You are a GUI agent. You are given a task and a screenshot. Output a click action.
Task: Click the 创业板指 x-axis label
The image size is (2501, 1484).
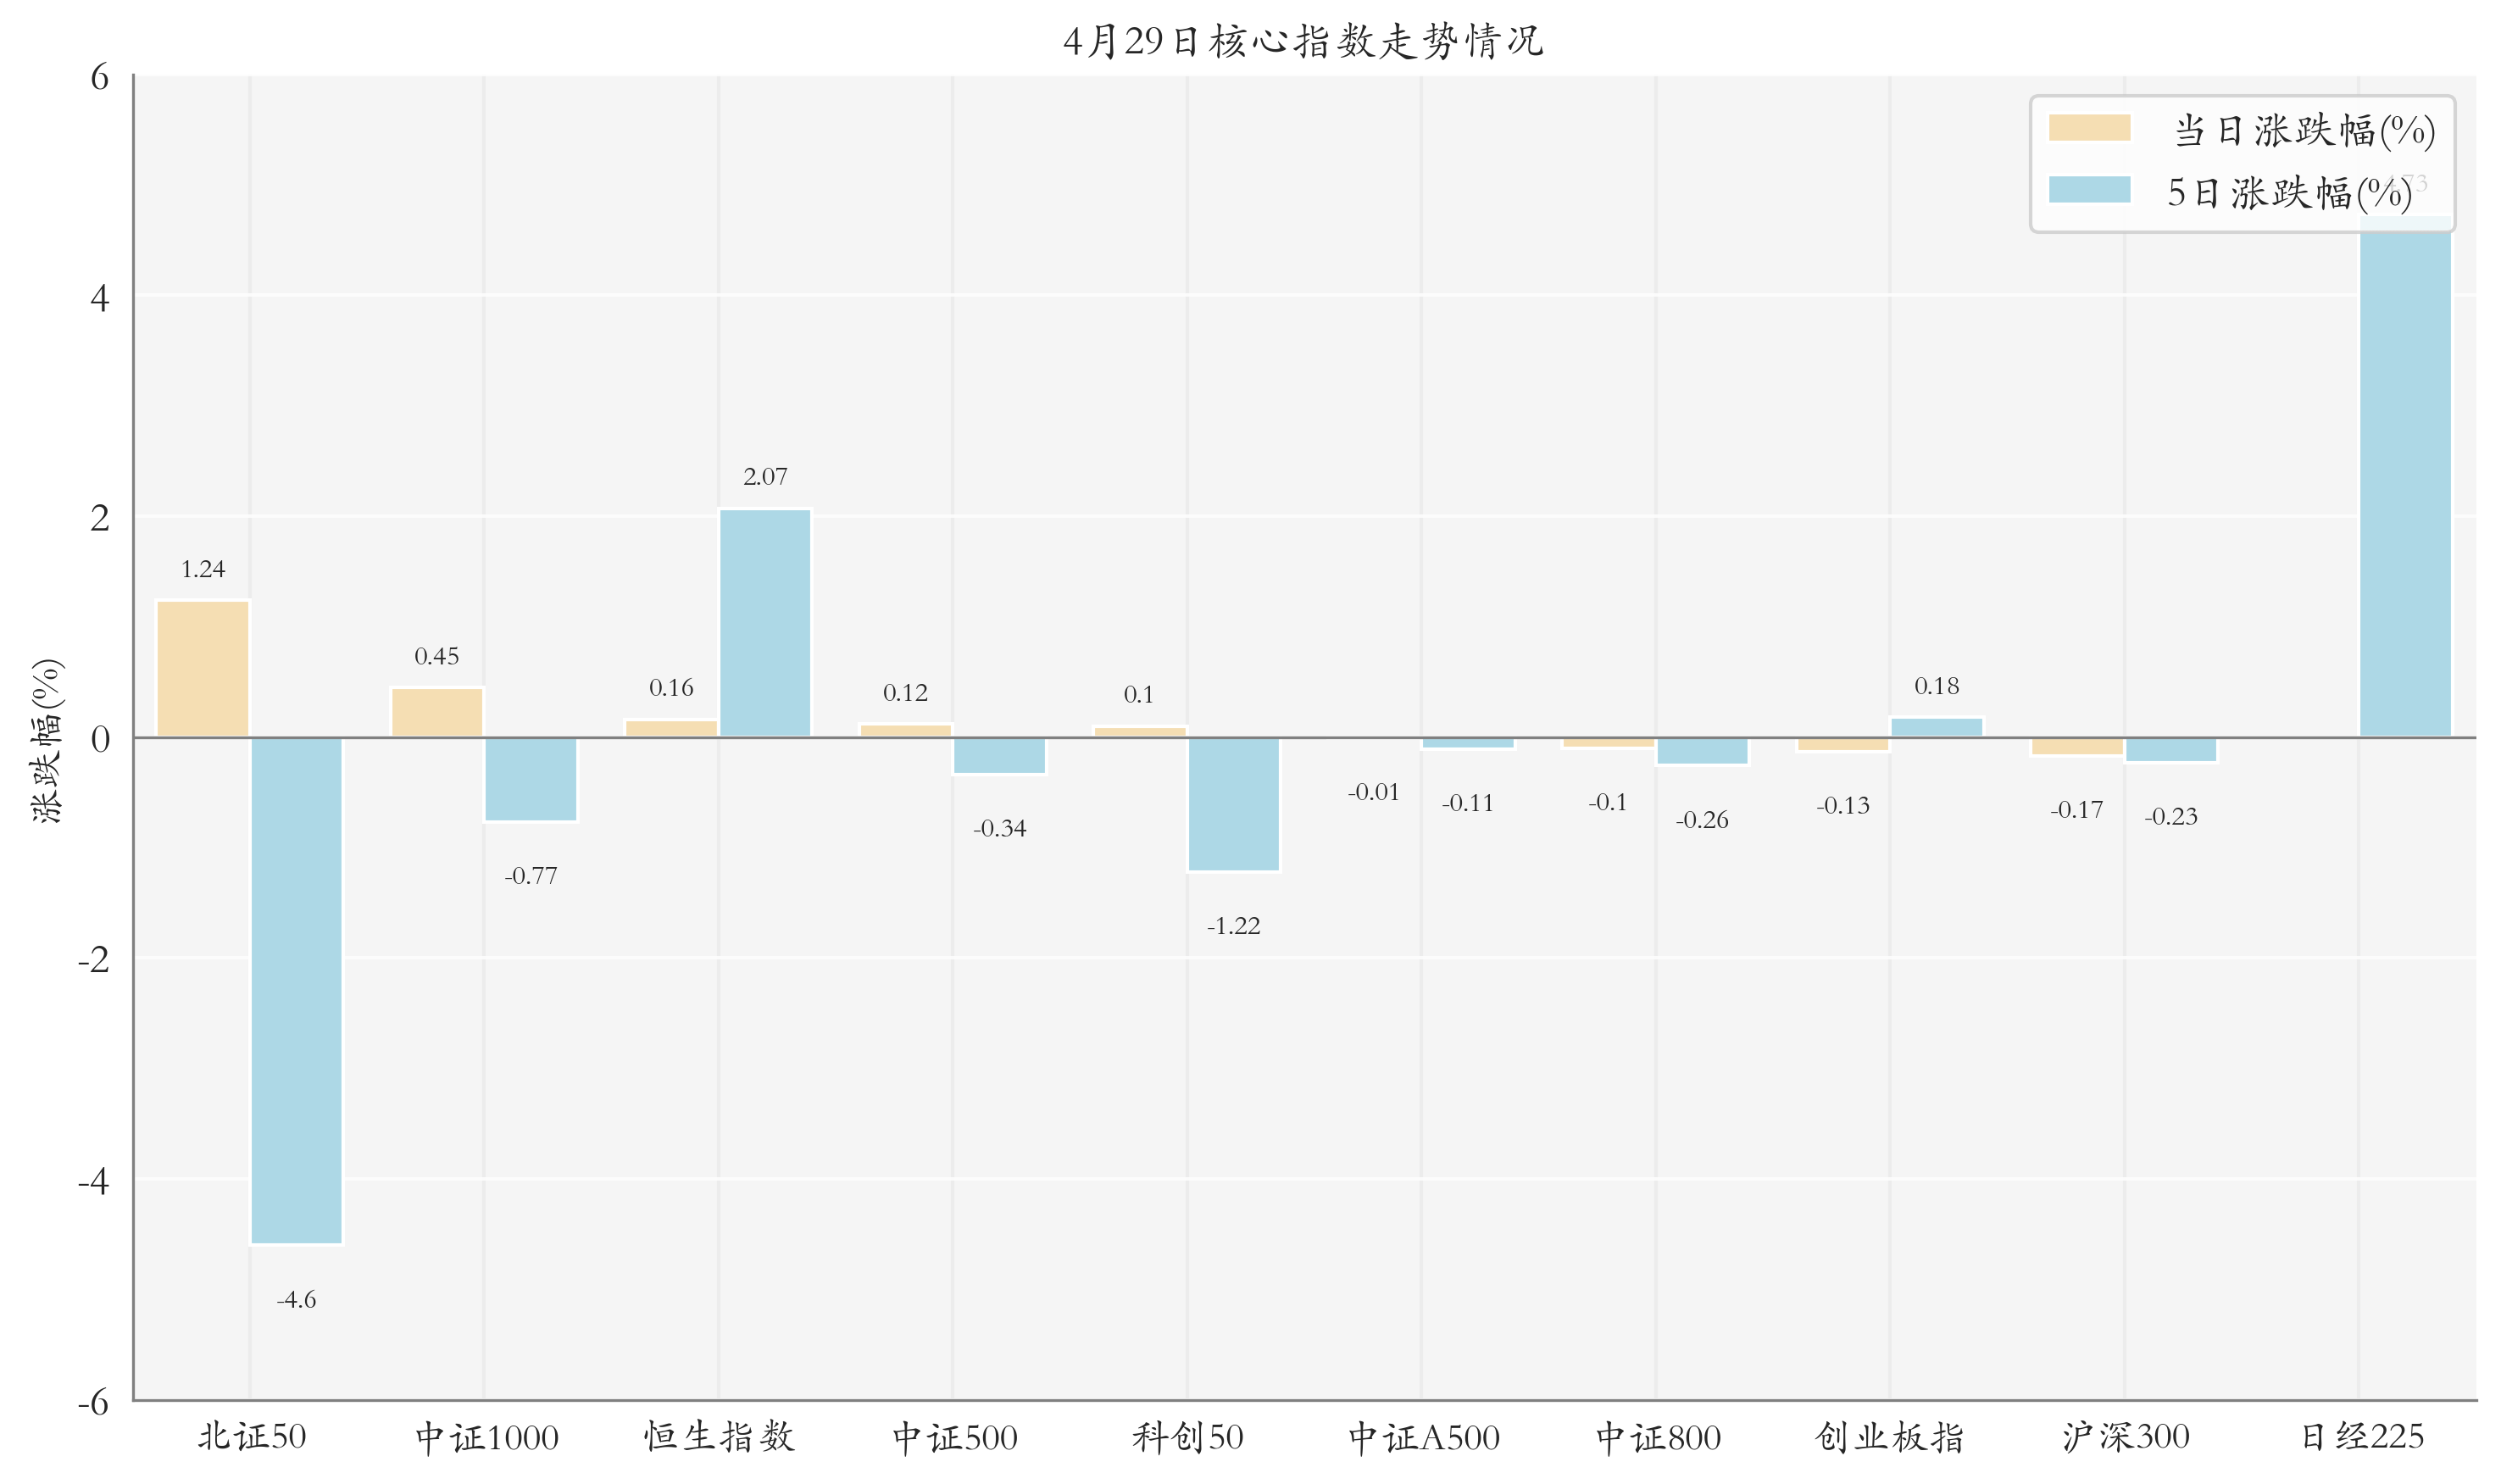[1889, 1437]
